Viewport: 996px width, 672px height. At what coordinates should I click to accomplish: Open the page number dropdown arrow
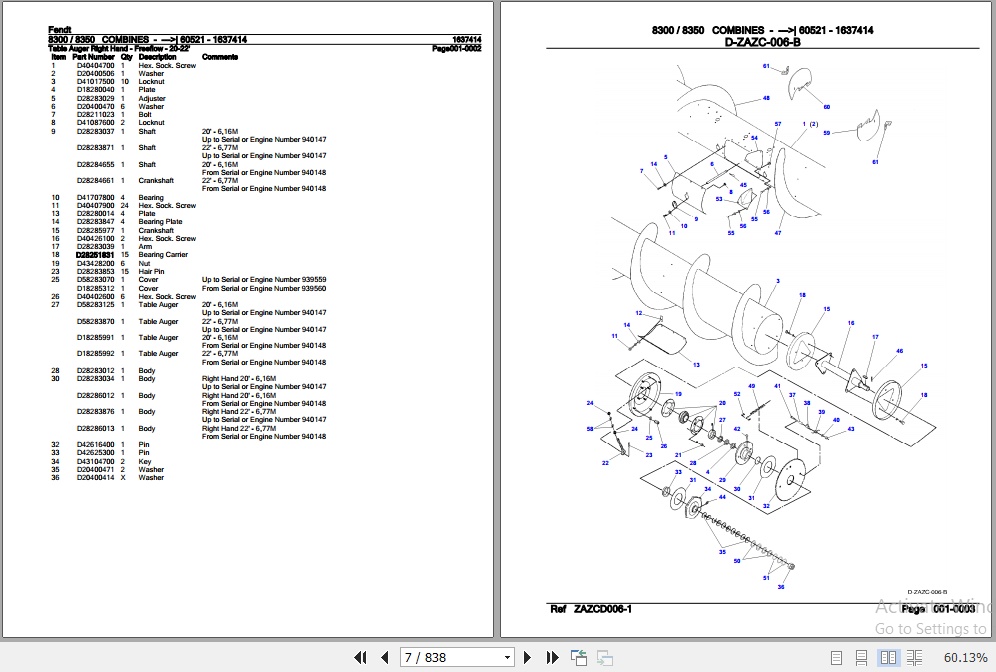coord(507,657)
